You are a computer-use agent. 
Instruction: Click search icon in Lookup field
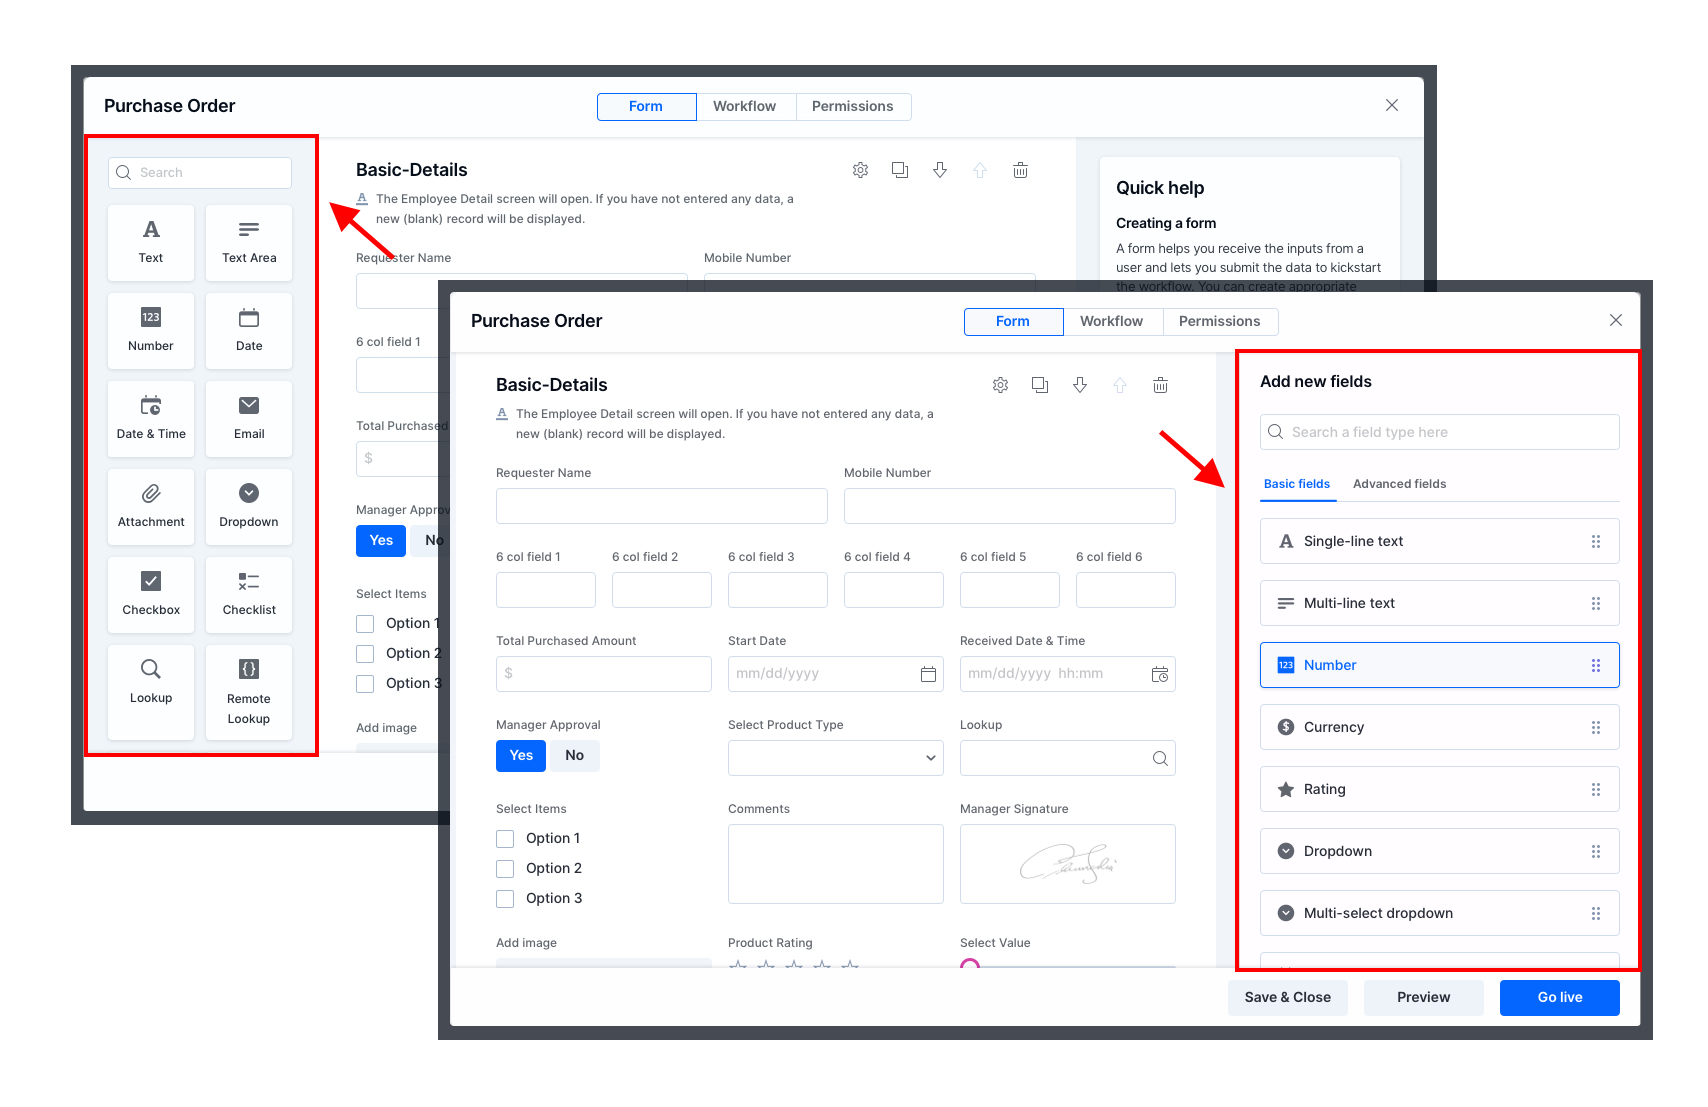tap(1160, 758)
